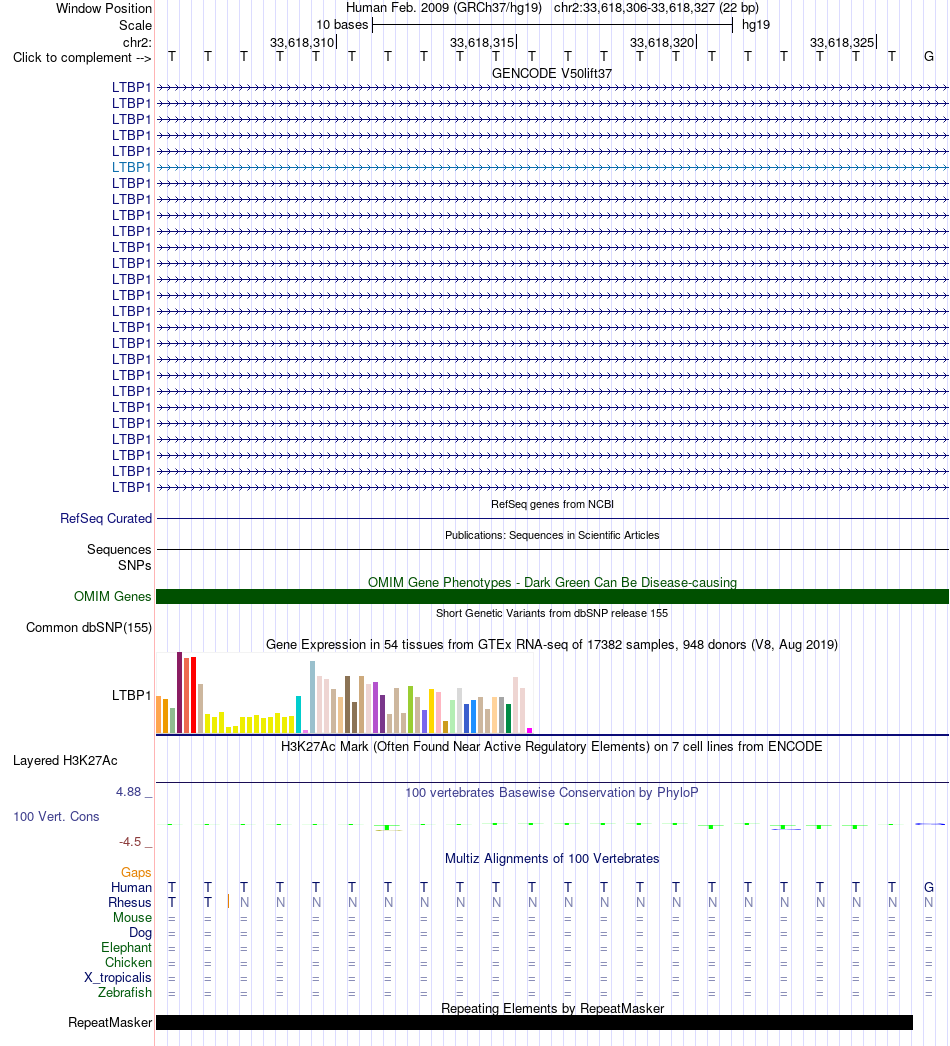Click the 'Zebrafish' alignment row label
Viewport: 950px width, 1046px height.
(125, 993)
